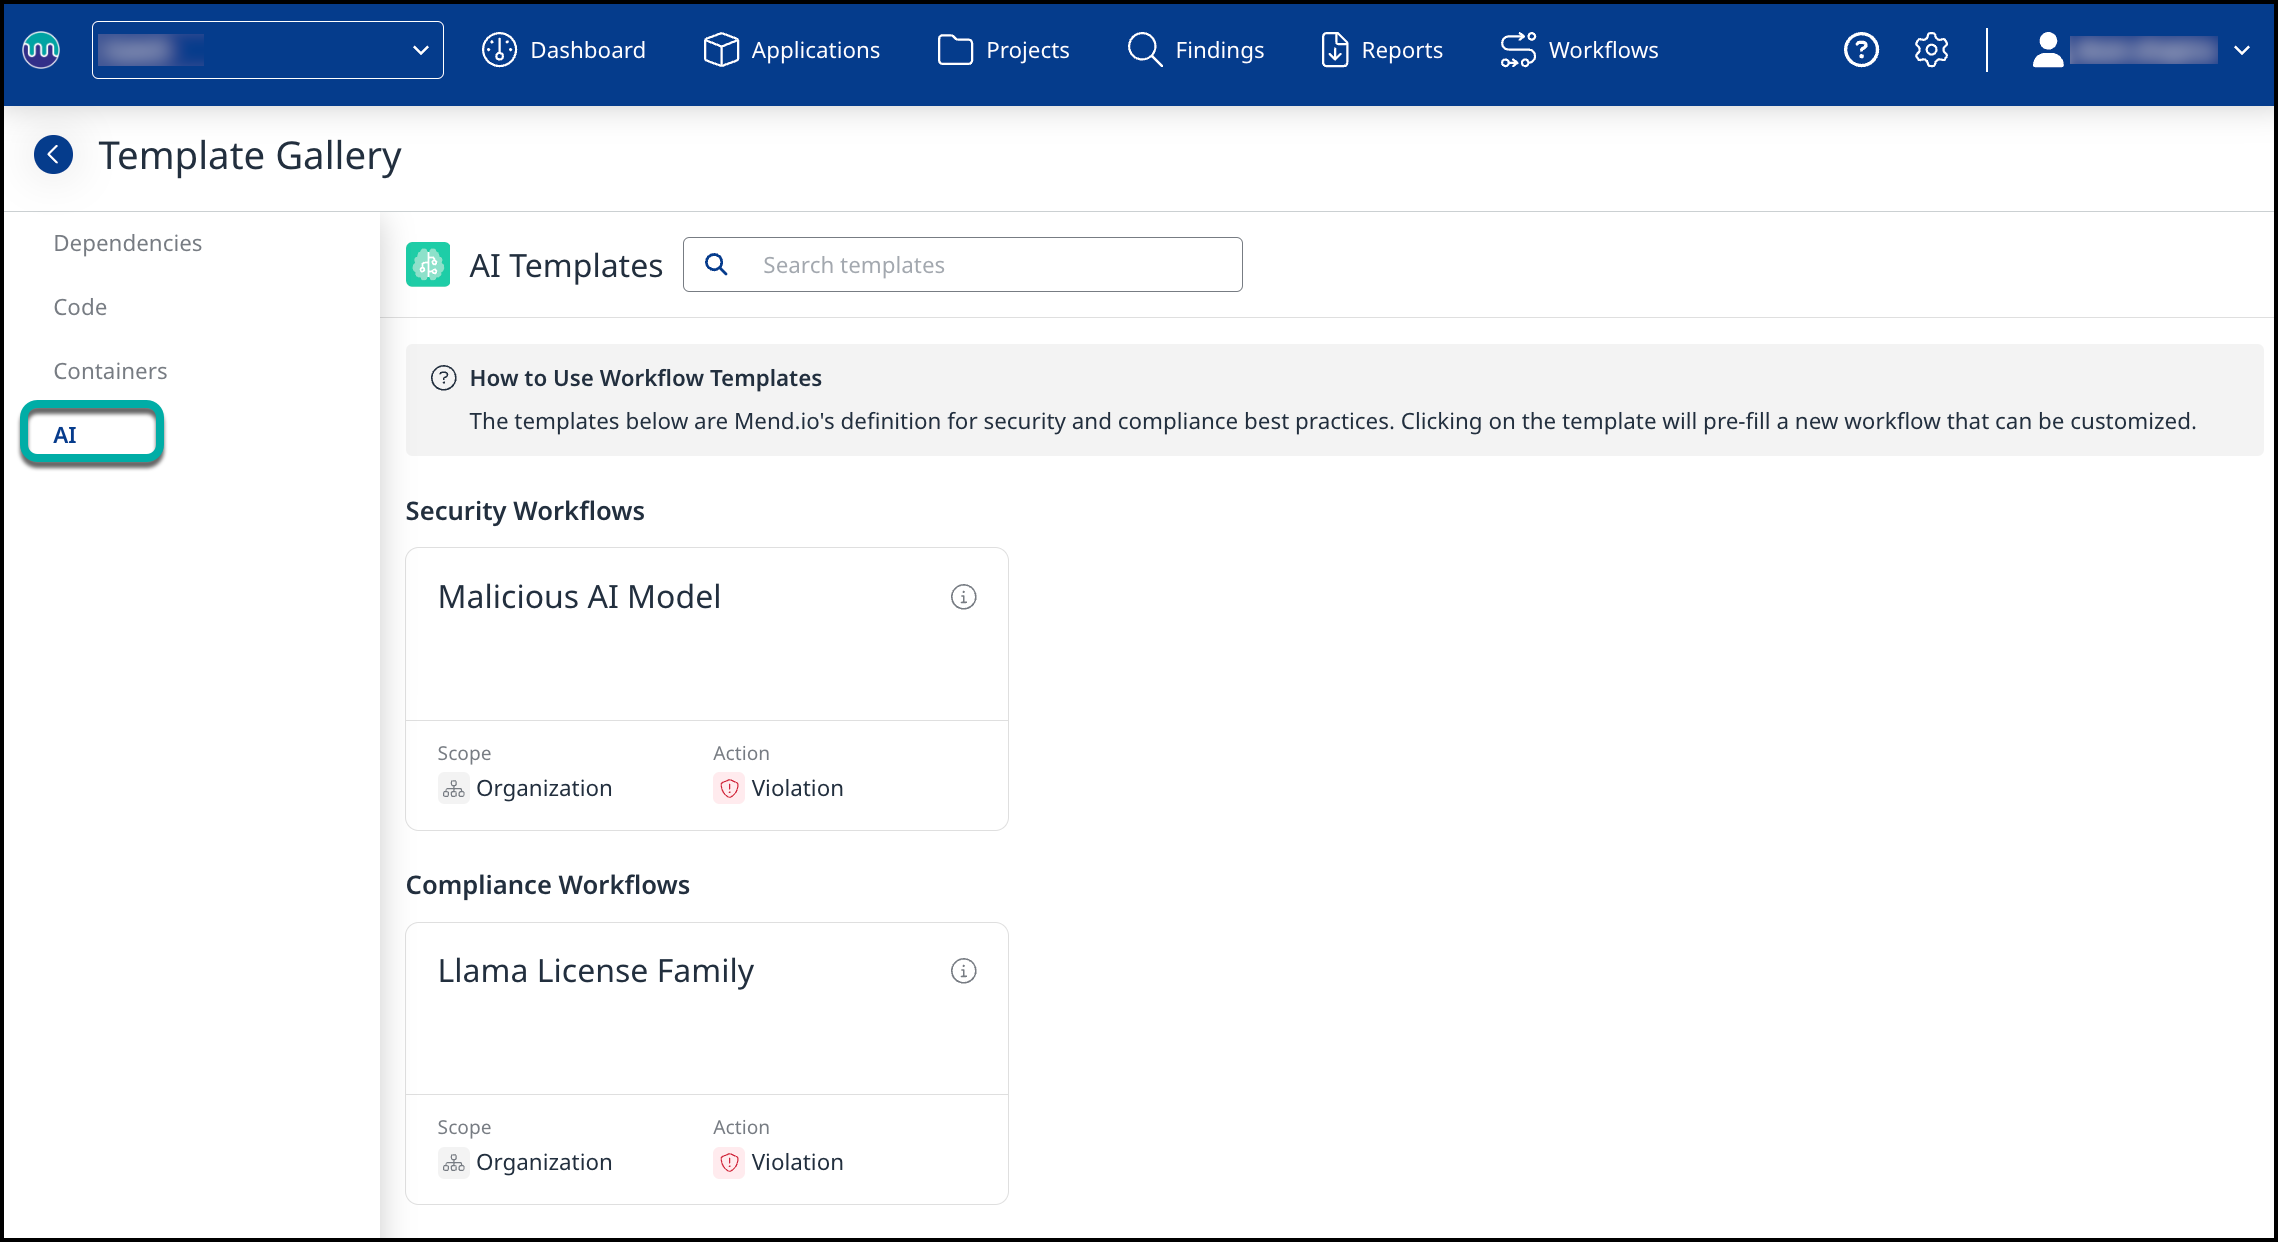Click the magnifier icon in template search
Image resolution: width=2278 pixels, height=1242 pixels.
pos(716,265)
